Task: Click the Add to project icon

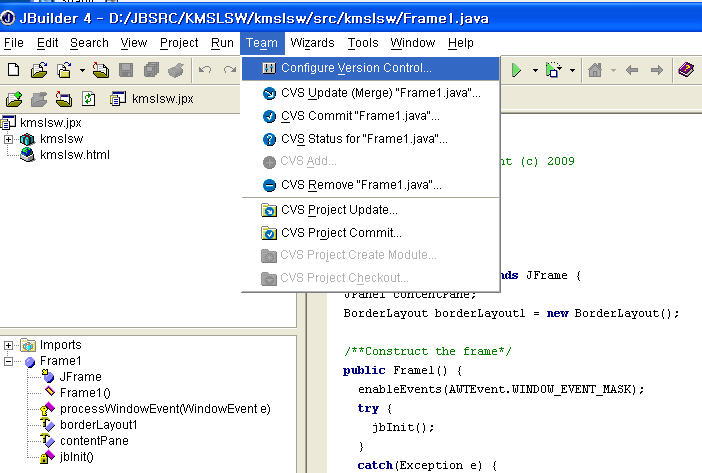Action: (14, 99)
